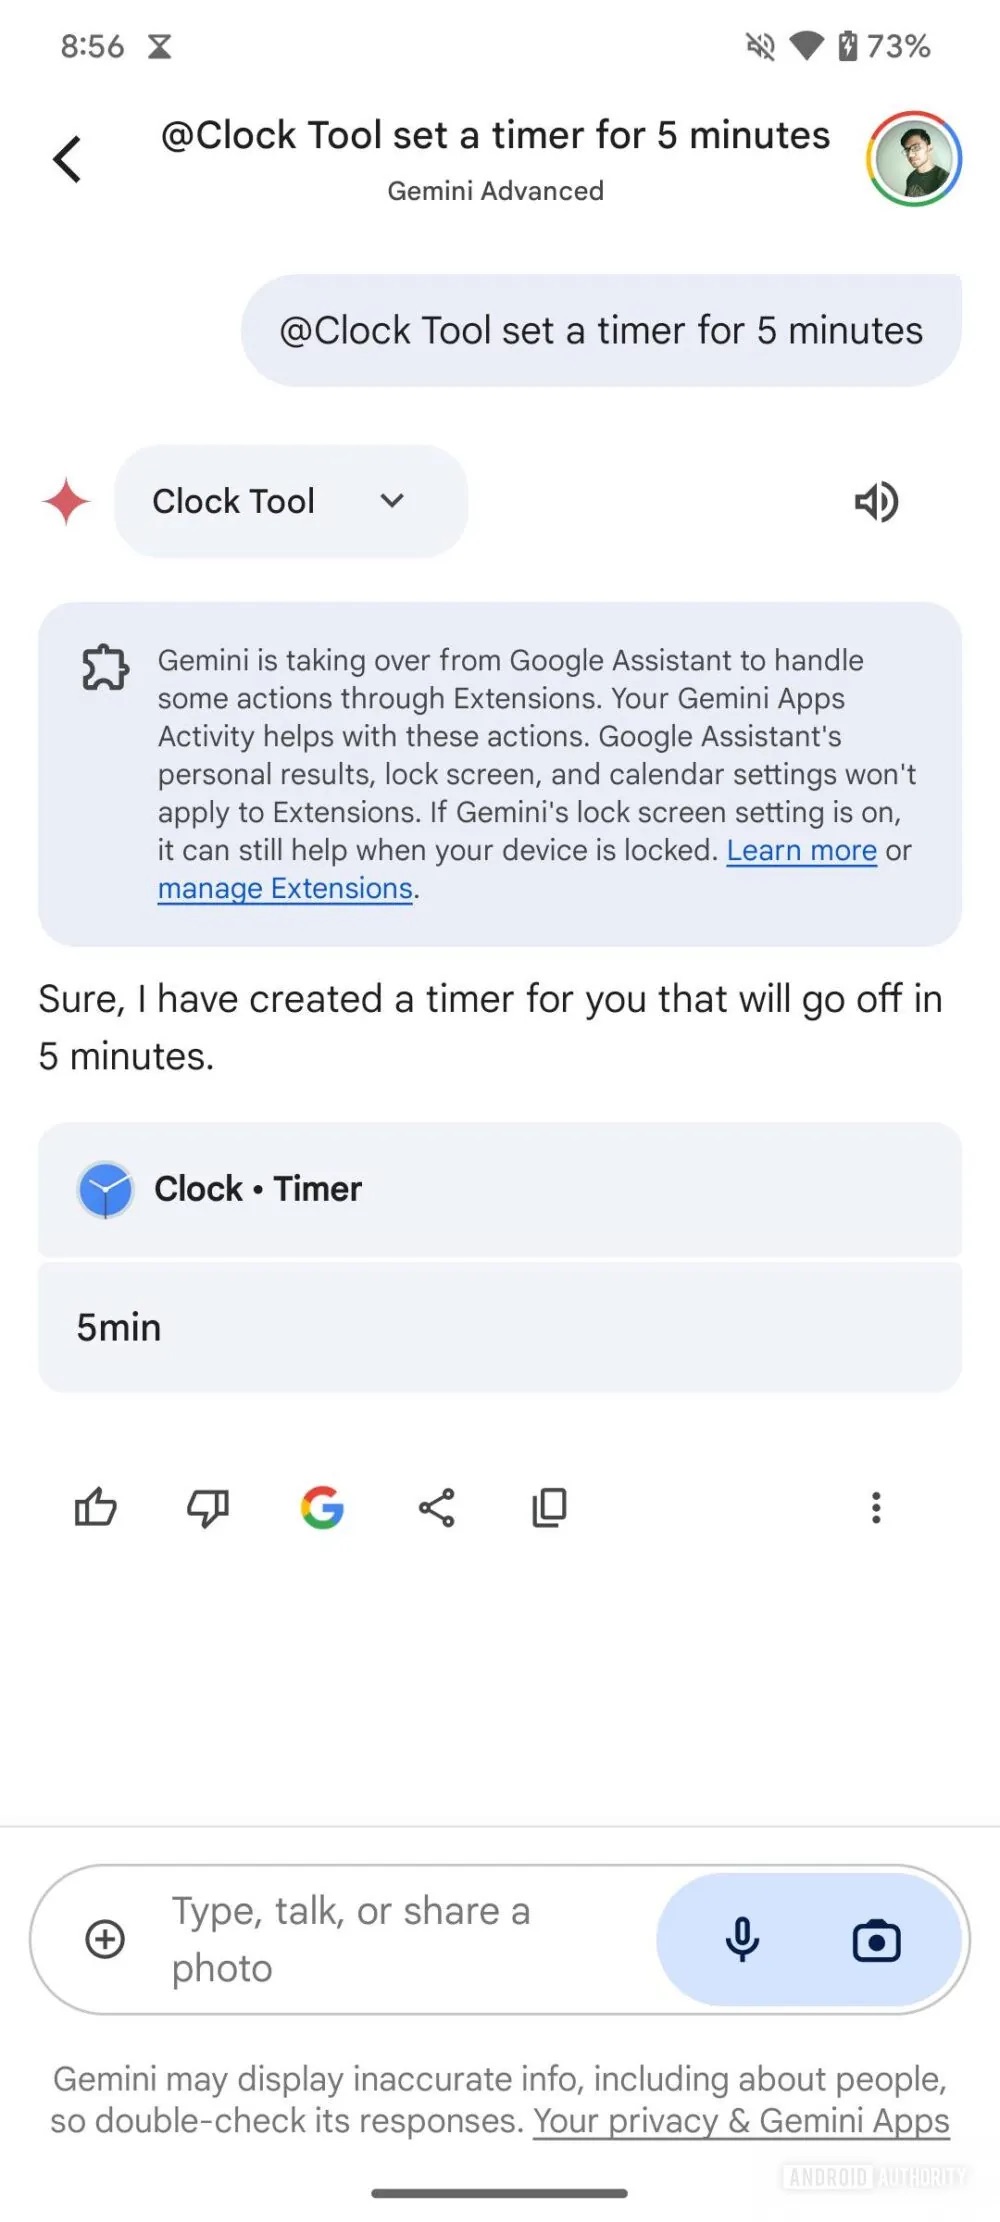1000x2222 pixels.
Task: Open the manage Extensions link
Action: (x=285, y=889)
